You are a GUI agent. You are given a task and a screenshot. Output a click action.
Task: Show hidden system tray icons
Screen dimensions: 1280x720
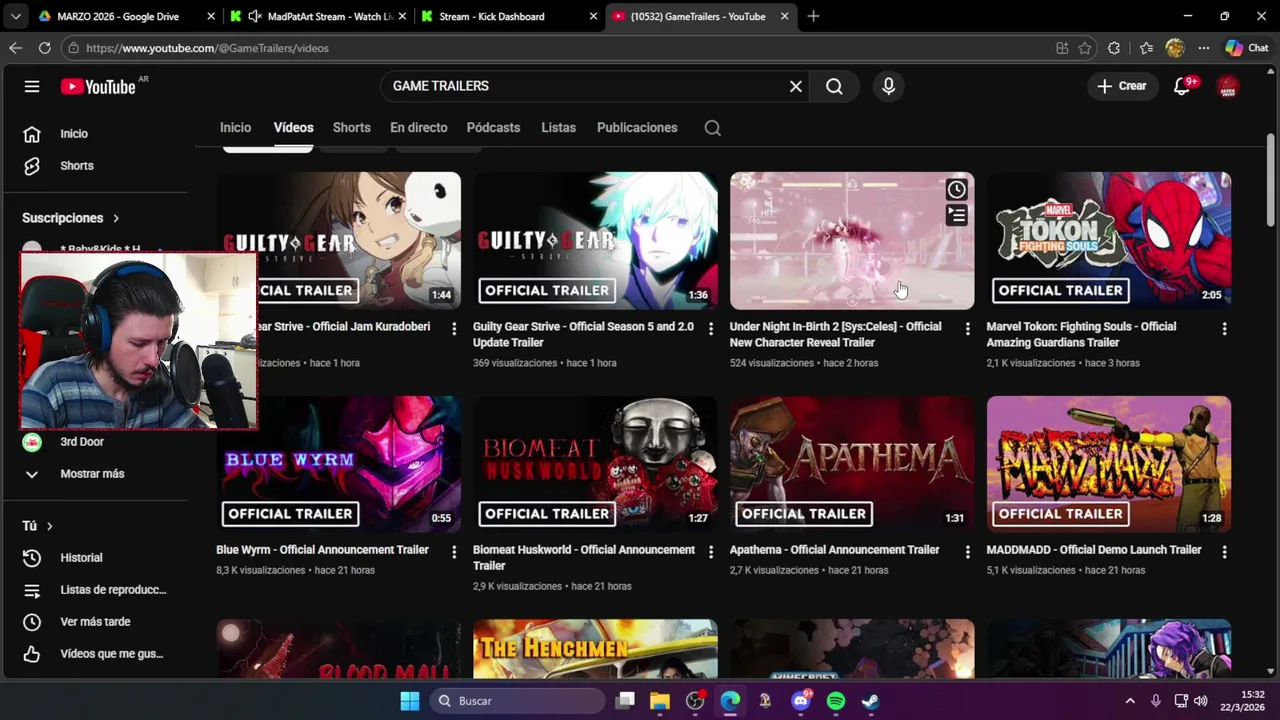(1130, 701)
